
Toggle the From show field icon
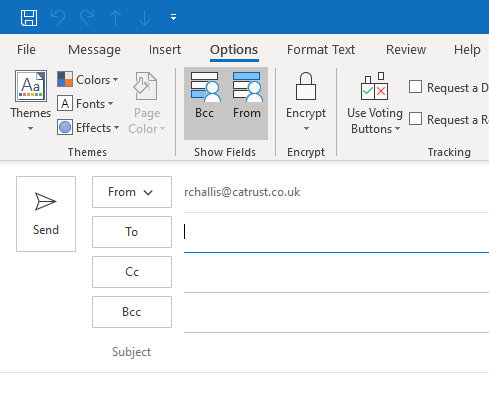247,87
